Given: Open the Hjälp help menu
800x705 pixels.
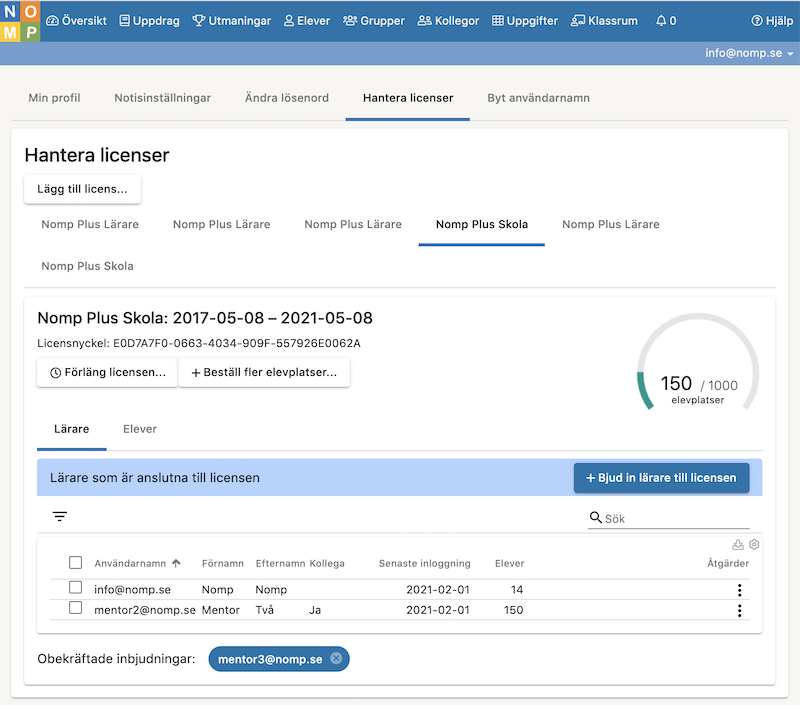Looking at the screenshot, I should (x=772, y=21).
